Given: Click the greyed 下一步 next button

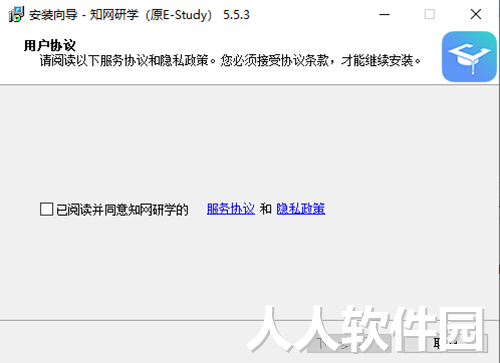Looking at the screenshot, I should (349, 343).
